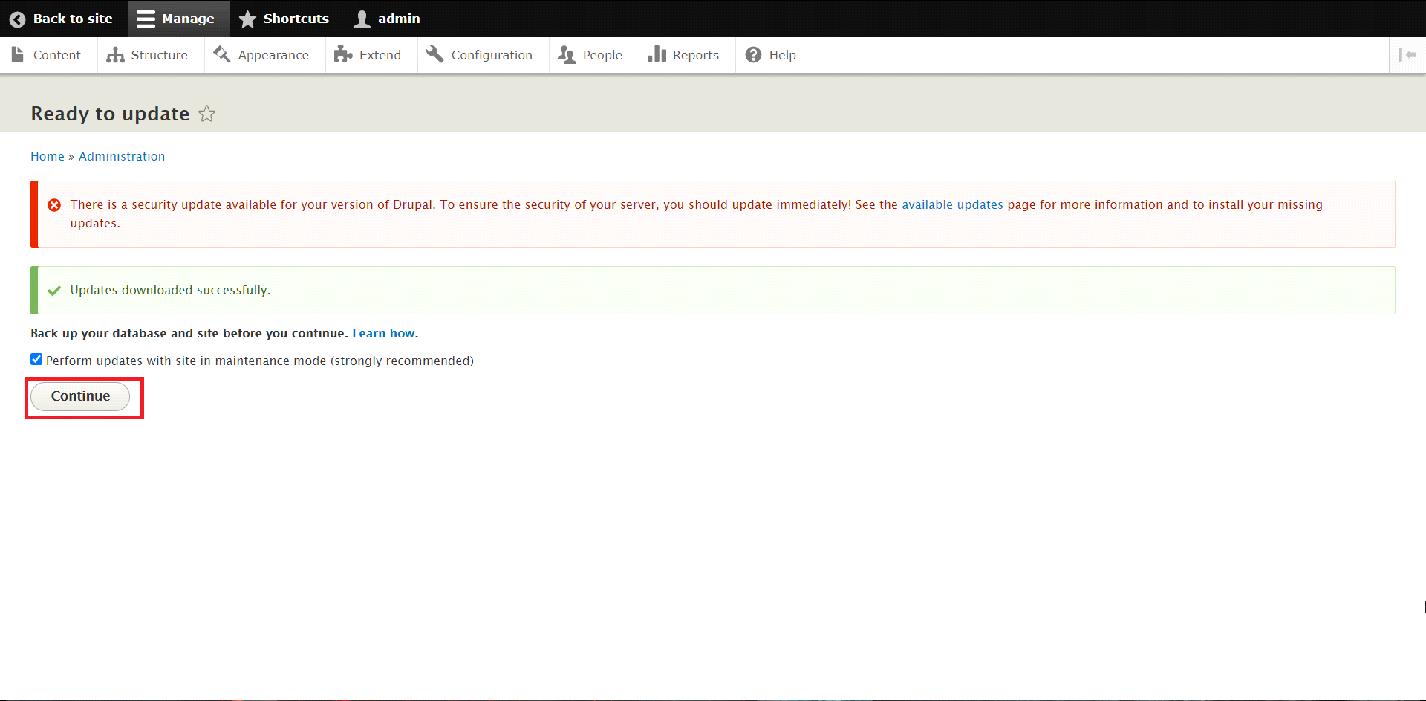
Task: Open Configuration via the wrench icon
Action: (434, 55)
